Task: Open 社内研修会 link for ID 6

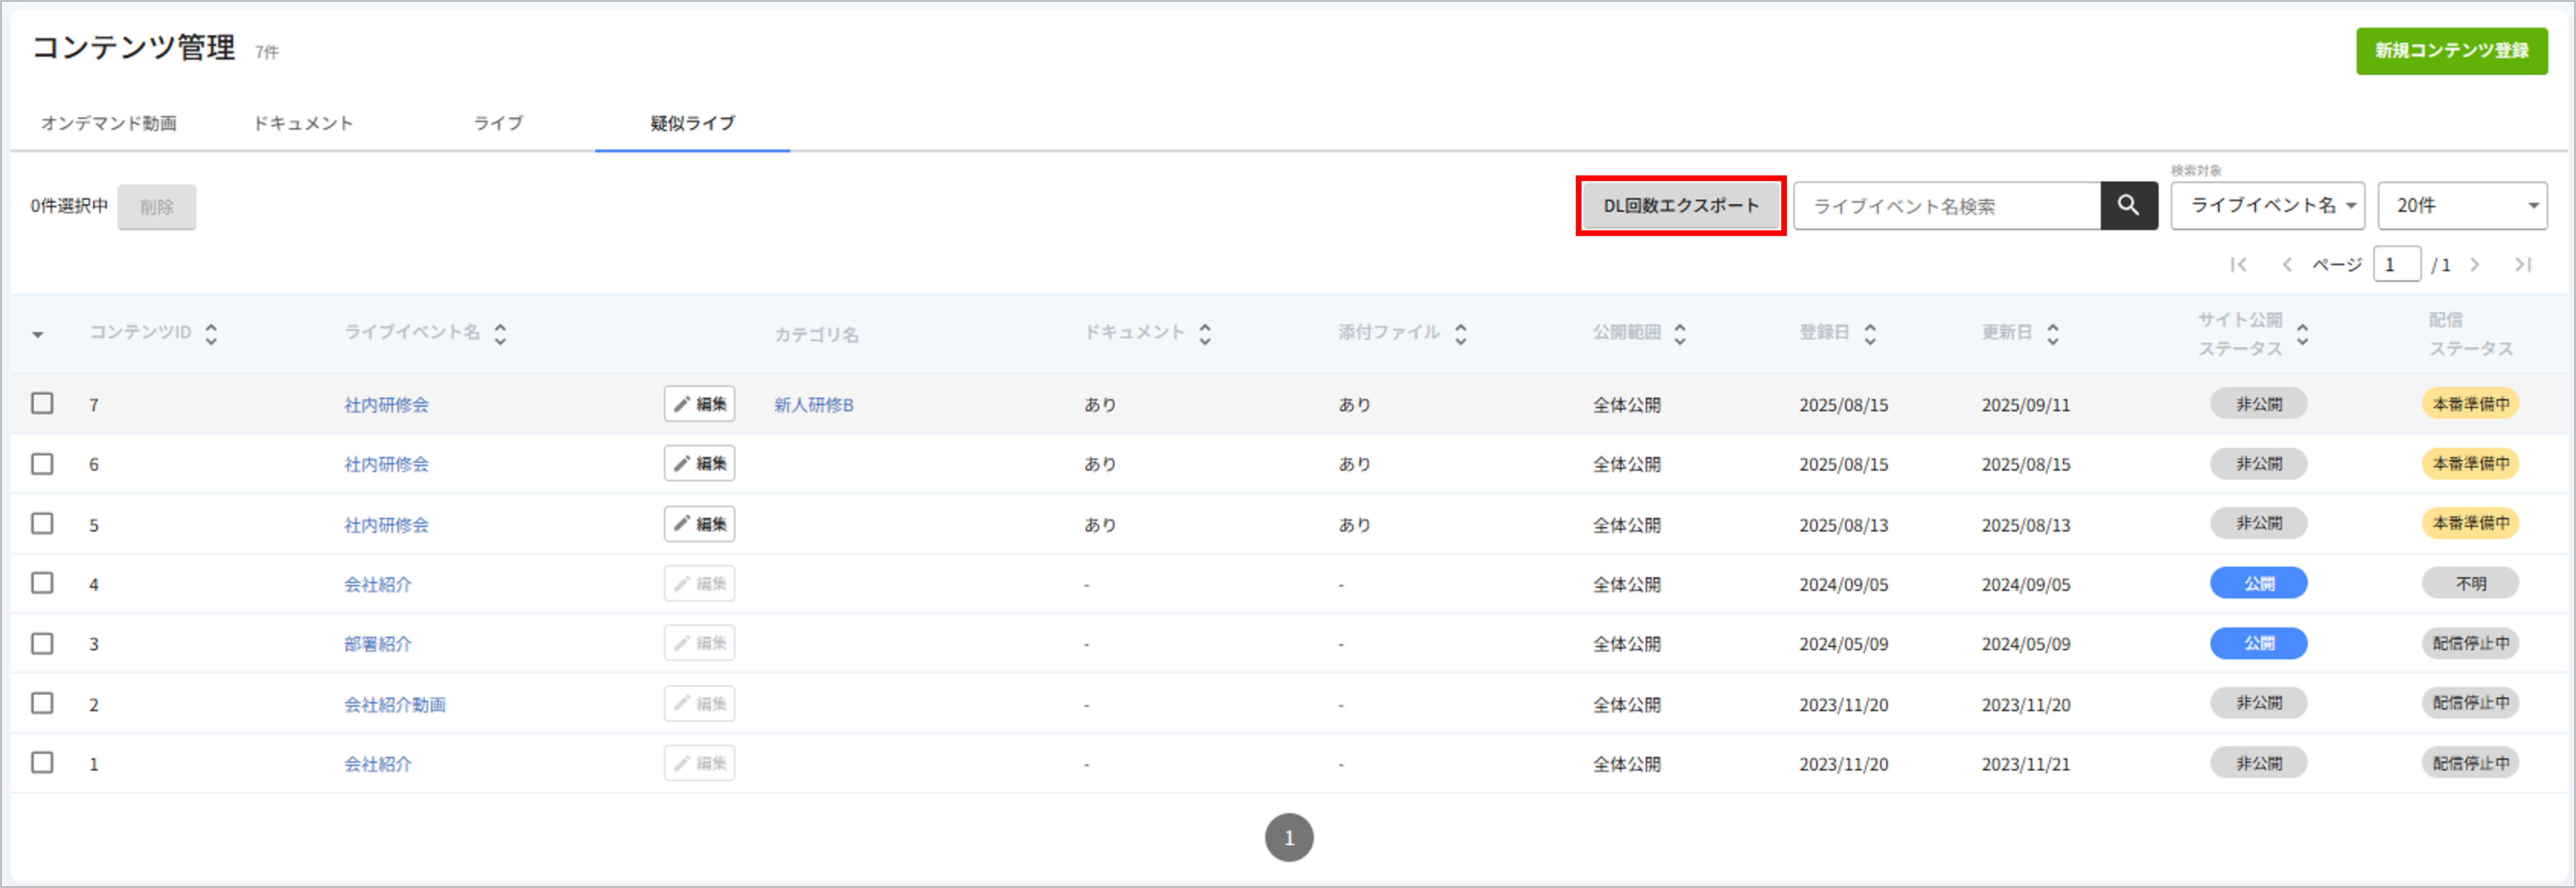Action: 386,465
